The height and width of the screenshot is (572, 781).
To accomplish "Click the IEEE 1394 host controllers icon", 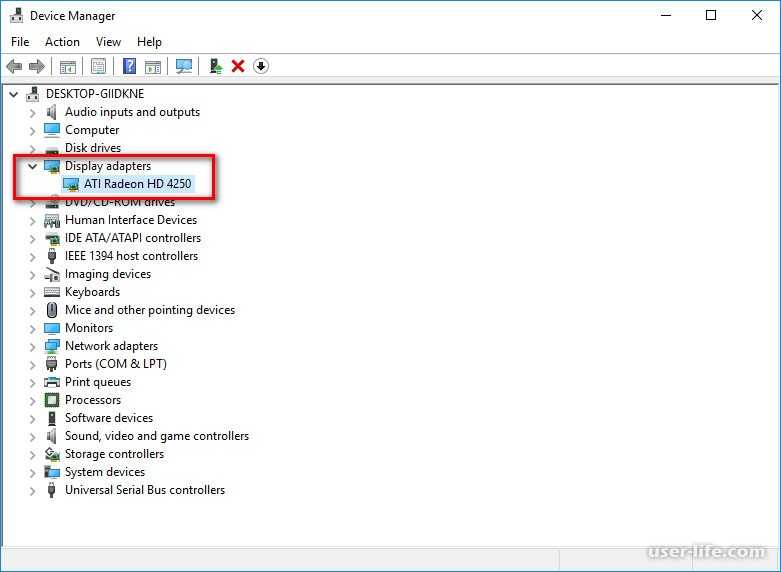I will pos(52,256).
